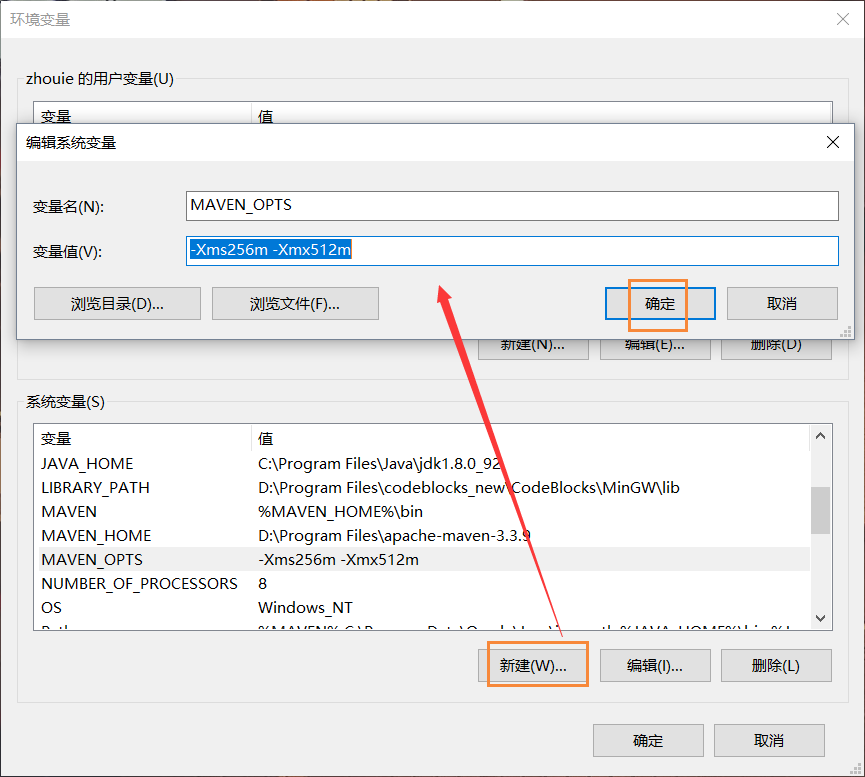The width and height of the screenshot is (865, 777).
Task: Click the 变量 column header in user variables
Action: 142,113
